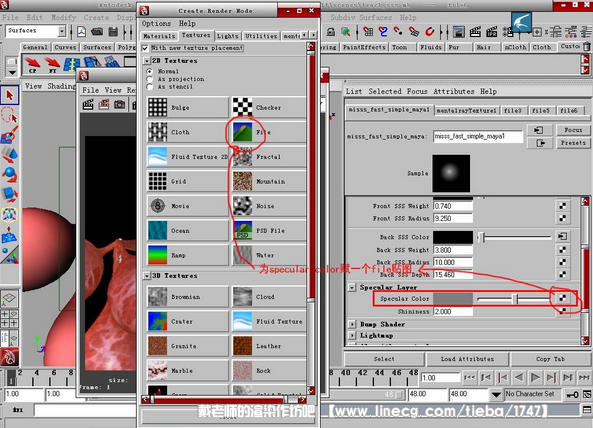Create a Checker texture
Viewport: 593px width, 428px height.
coord(268,107)
